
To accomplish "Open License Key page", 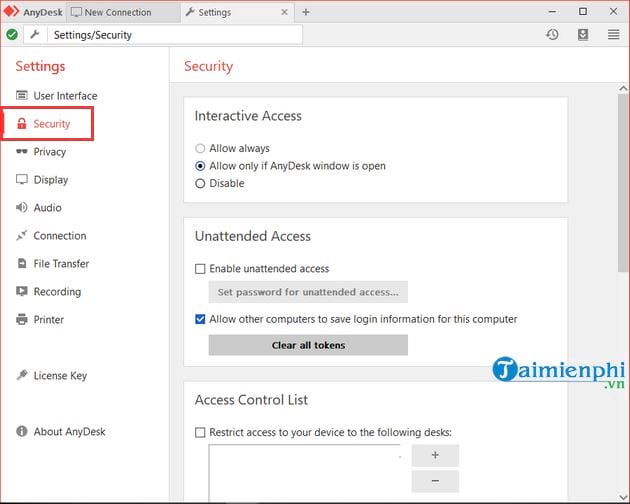I will point(60,375).
